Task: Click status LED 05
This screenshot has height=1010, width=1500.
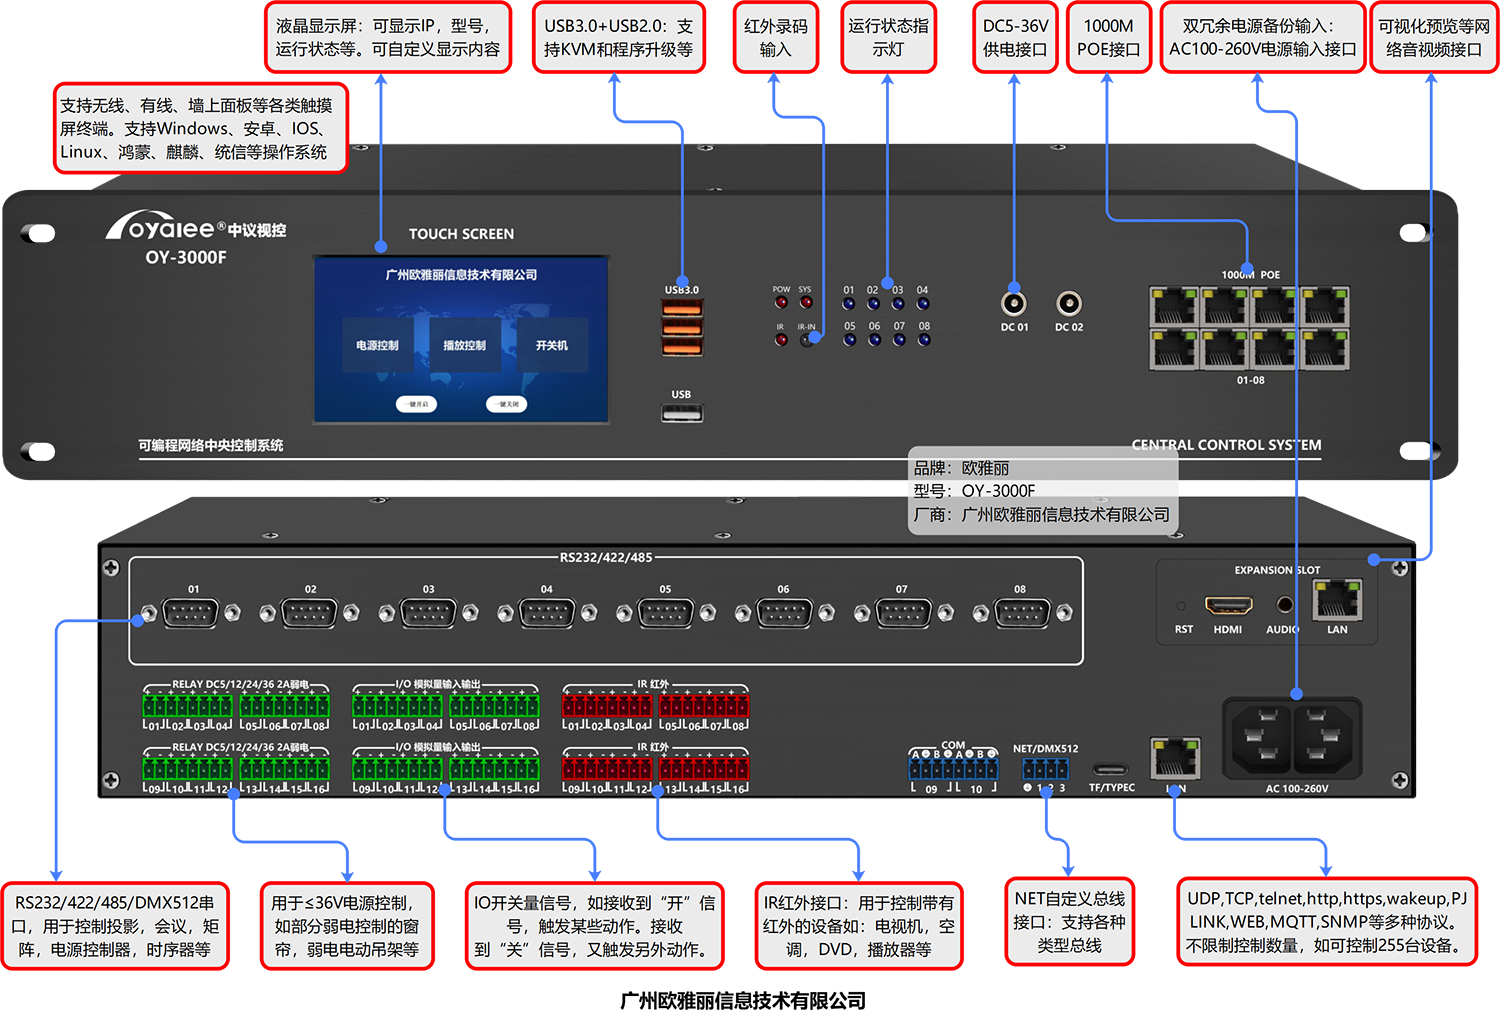Action: tap(849, 339)
